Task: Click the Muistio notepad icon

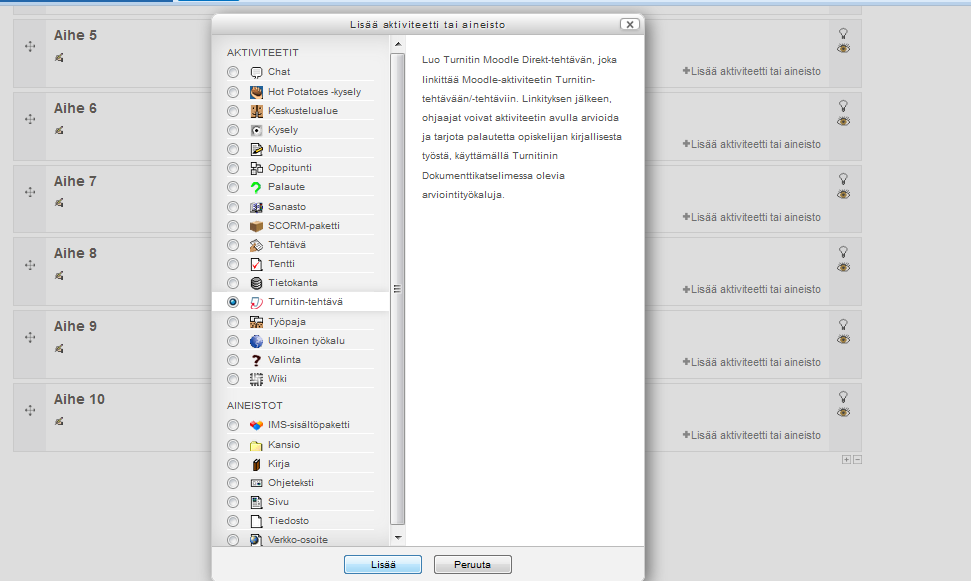Action: coord(256,149)
